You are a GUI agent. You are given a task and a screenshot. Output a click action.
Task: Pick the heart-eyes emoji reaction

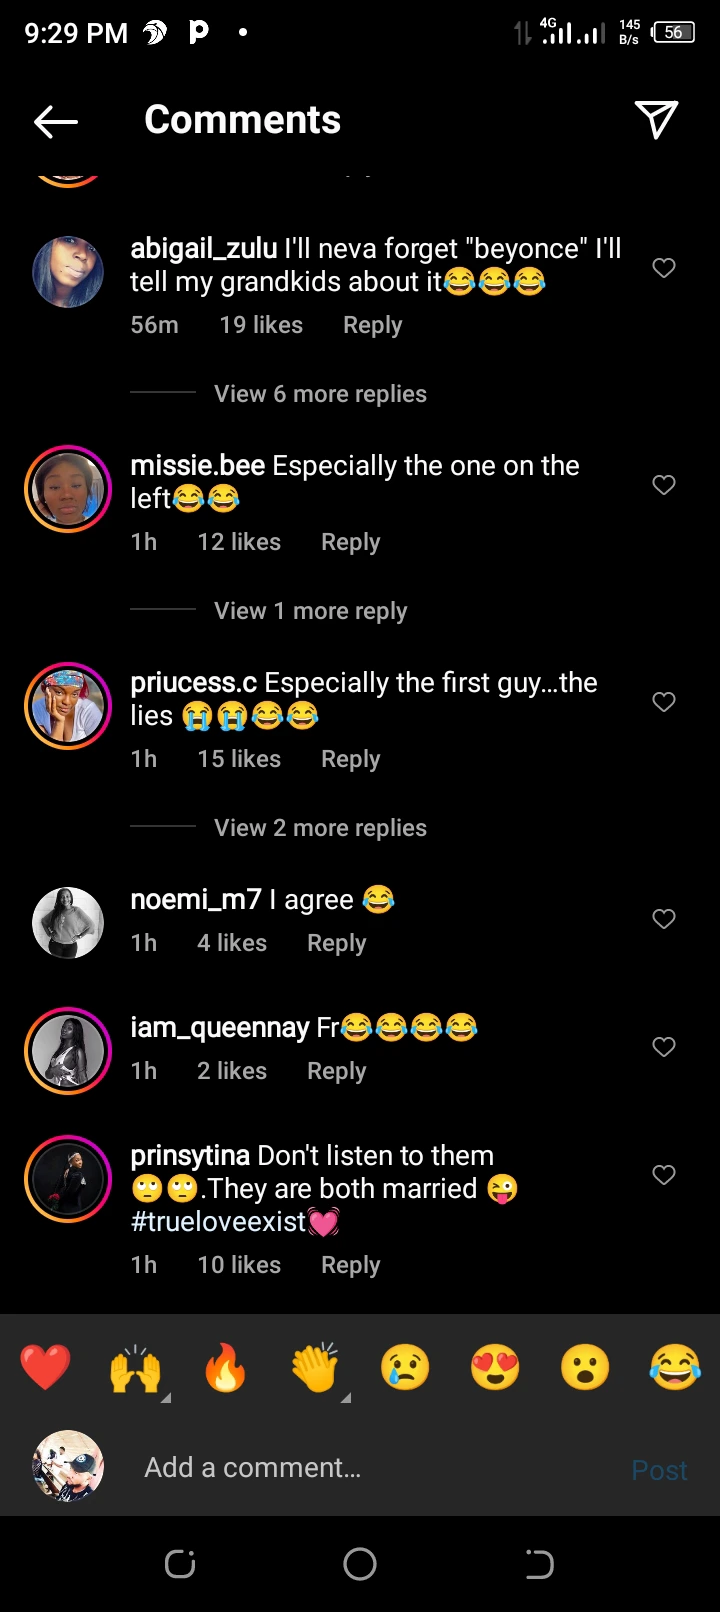click(x=495, y=1368)
